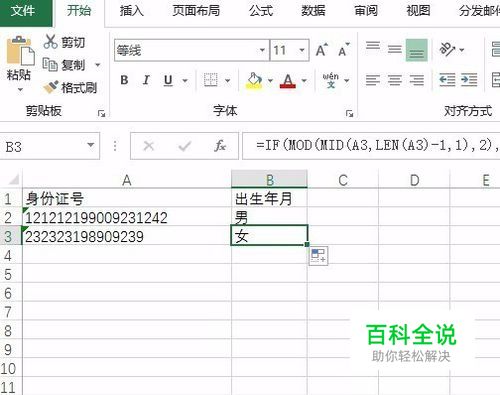Switch to the Insert (插入) tab
Image resolution: width=500 pixels, height=395 pixels.
click(131, 11)
